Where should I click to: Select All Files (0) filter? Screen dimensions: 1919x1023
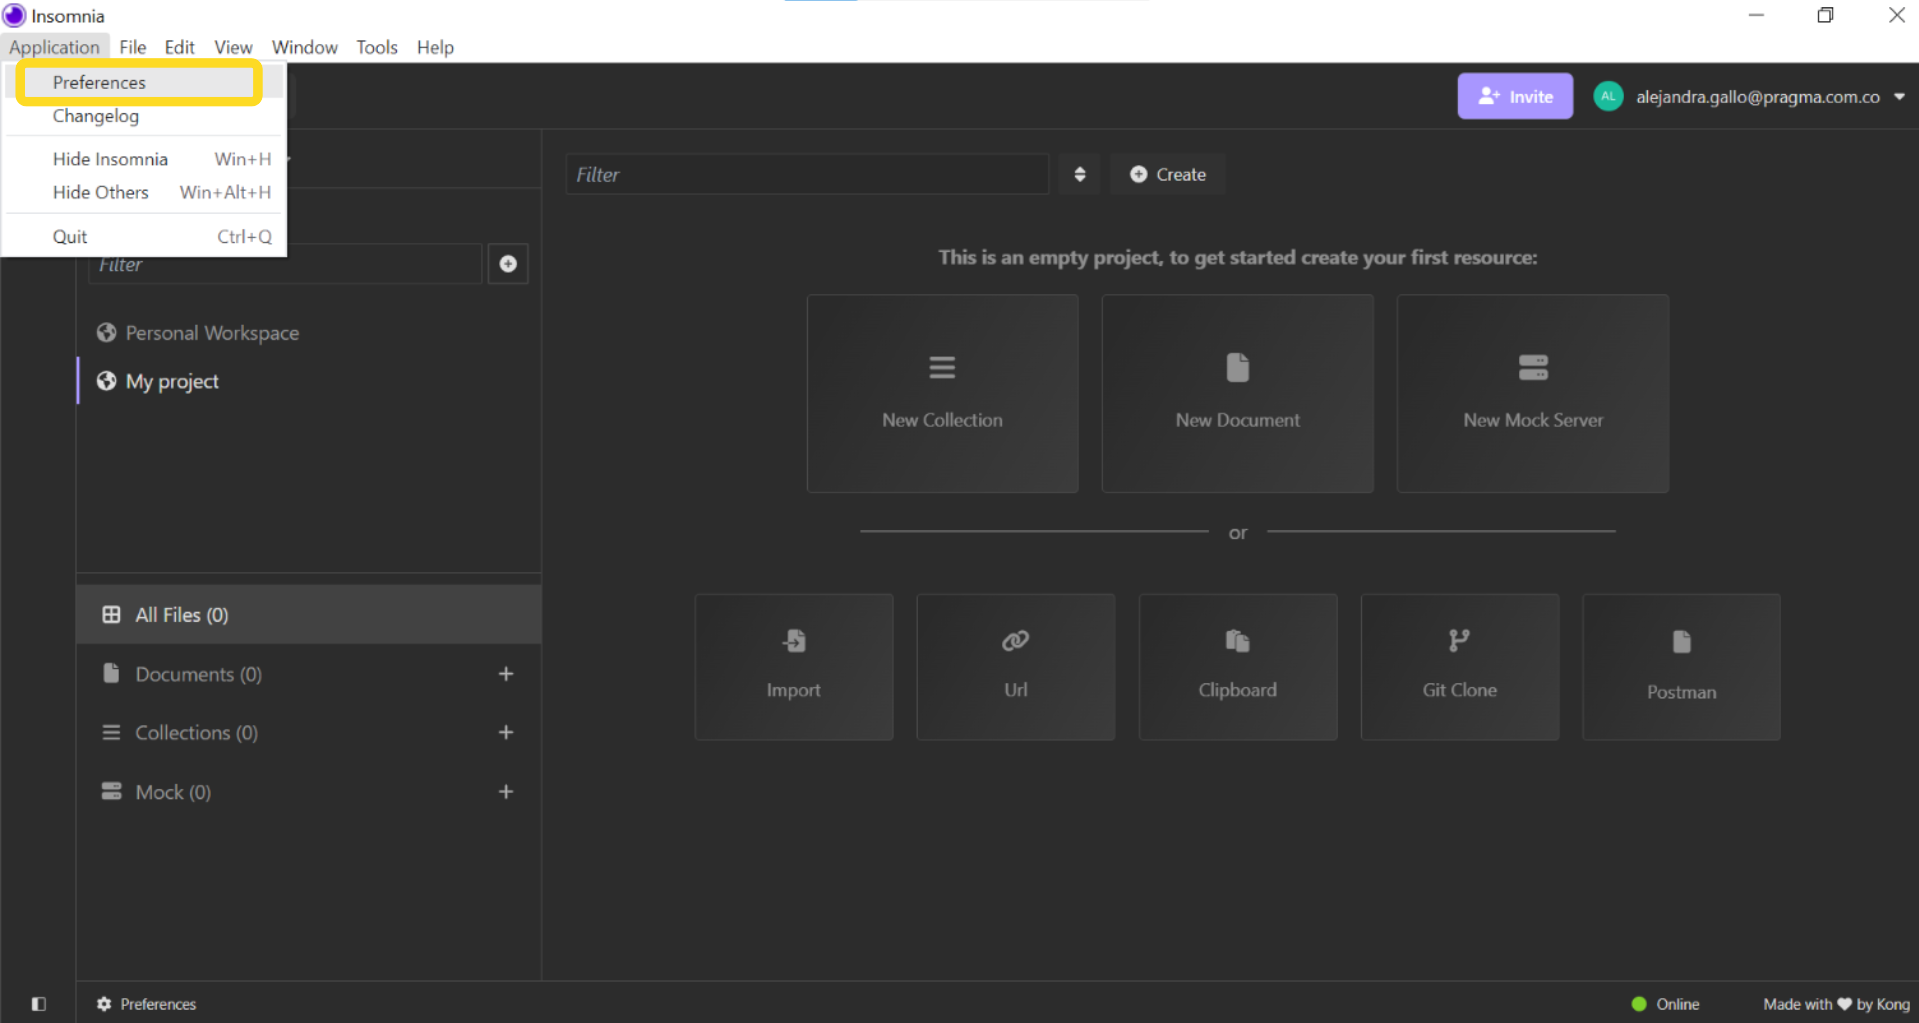point(309,614)
